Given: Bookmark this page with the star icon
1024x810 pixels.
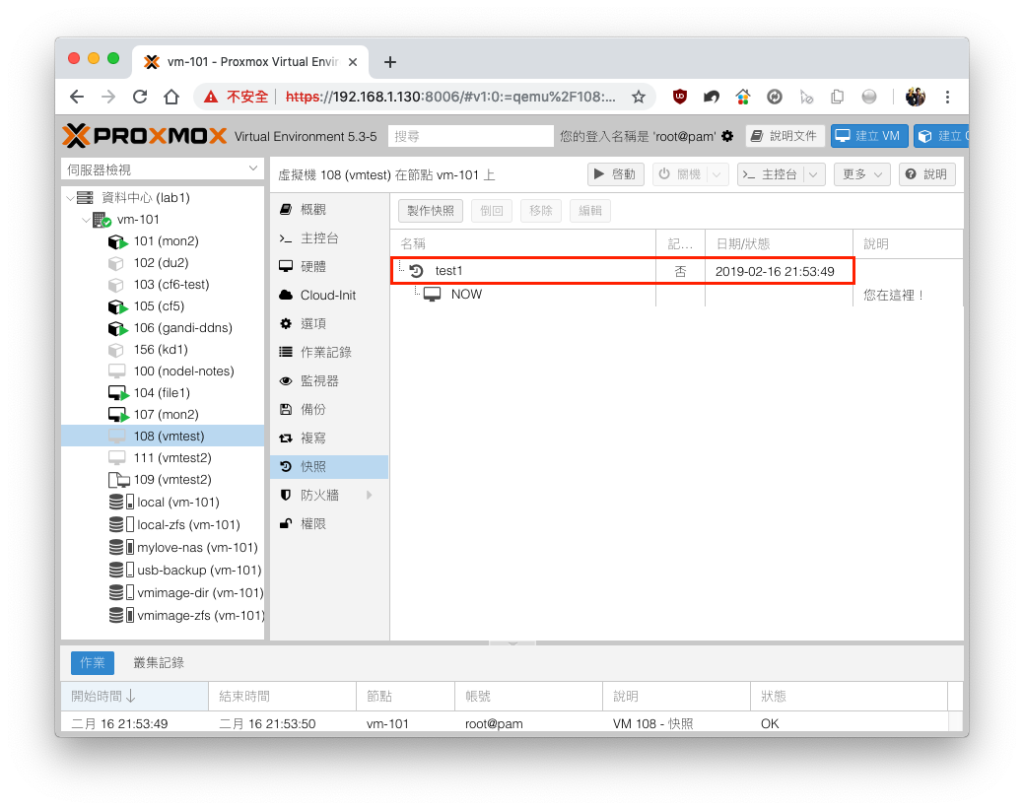Looking at the screenshot, I should pyautogui.click(x=639, y=97).
